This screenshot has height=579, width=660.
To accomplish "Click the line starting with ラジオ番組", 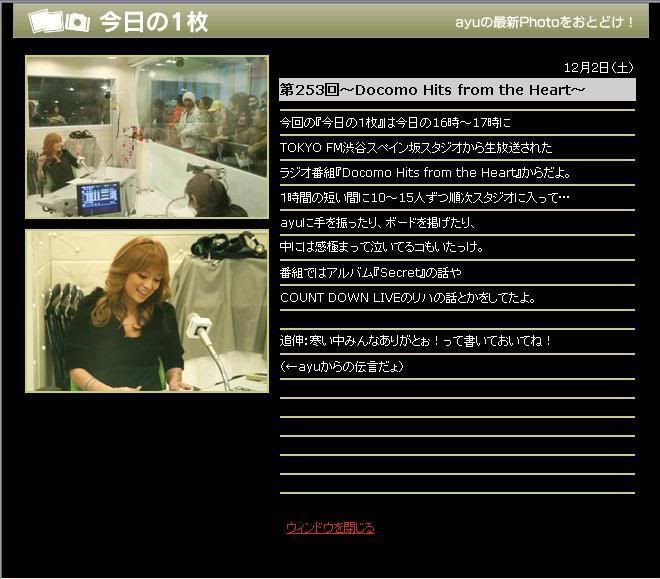I will coord(425,172).
